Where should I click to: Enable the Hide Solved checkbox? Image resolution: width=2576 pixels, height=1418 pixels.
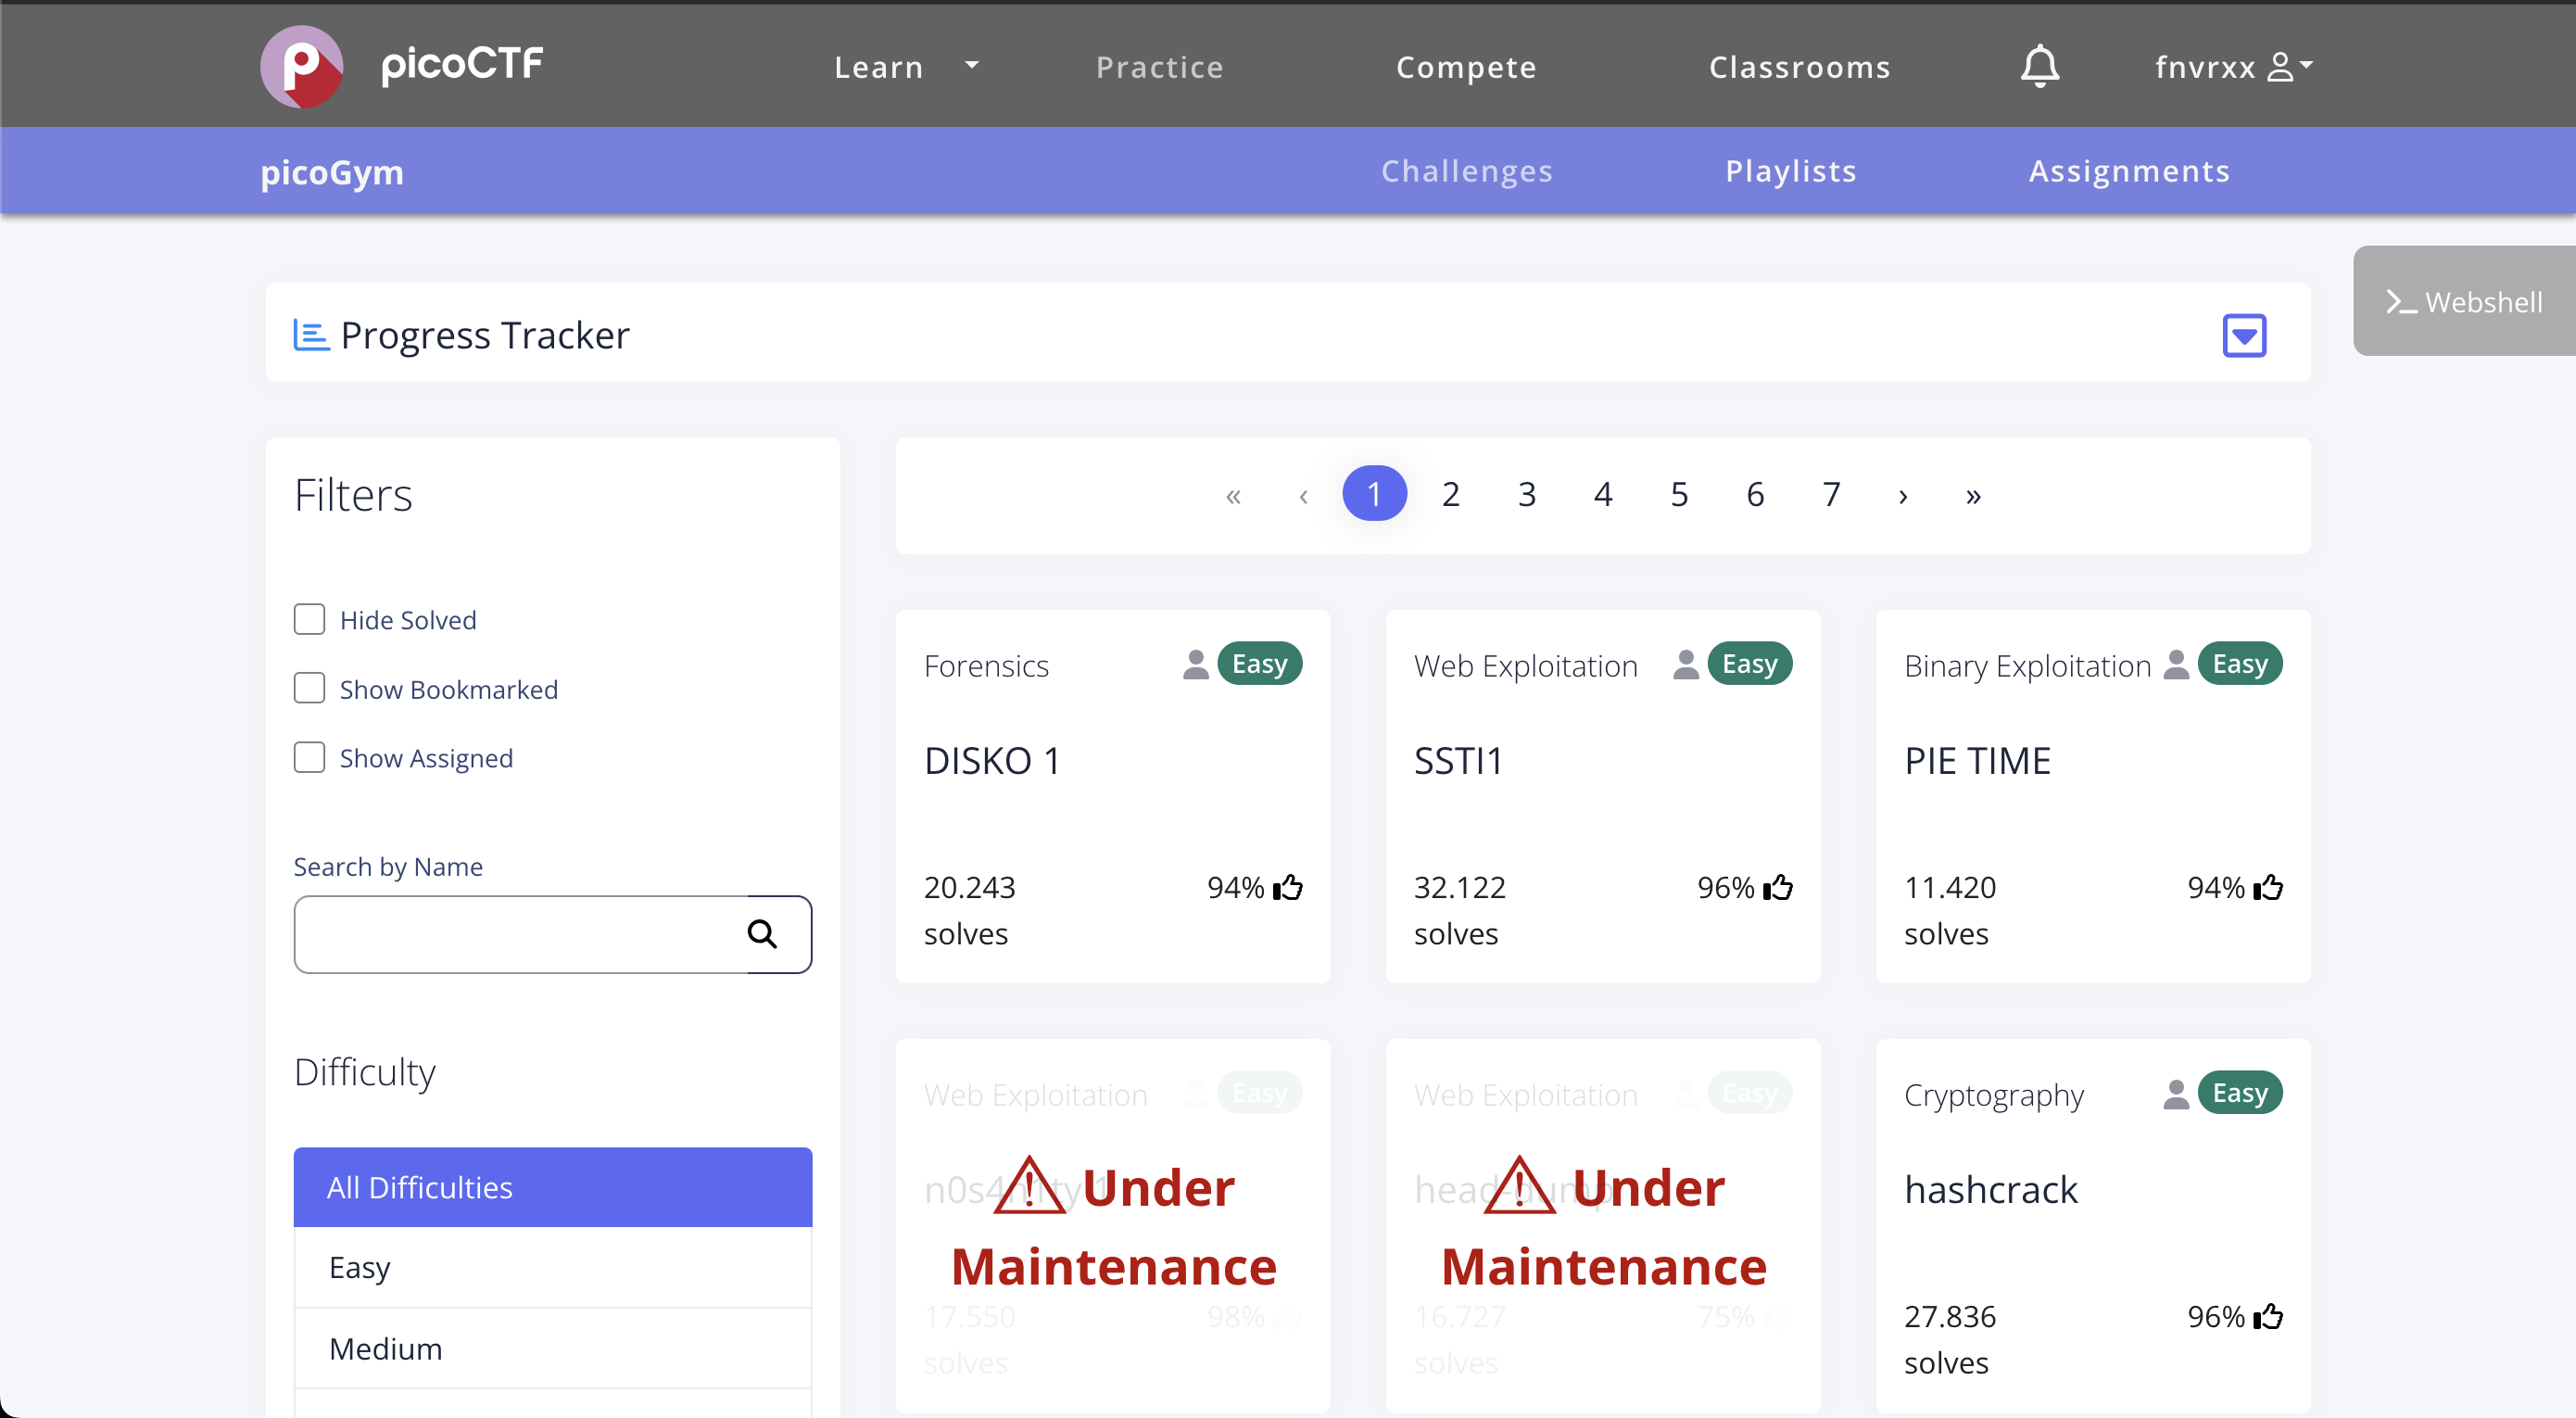pyautogui.click(x=309, y=619)
